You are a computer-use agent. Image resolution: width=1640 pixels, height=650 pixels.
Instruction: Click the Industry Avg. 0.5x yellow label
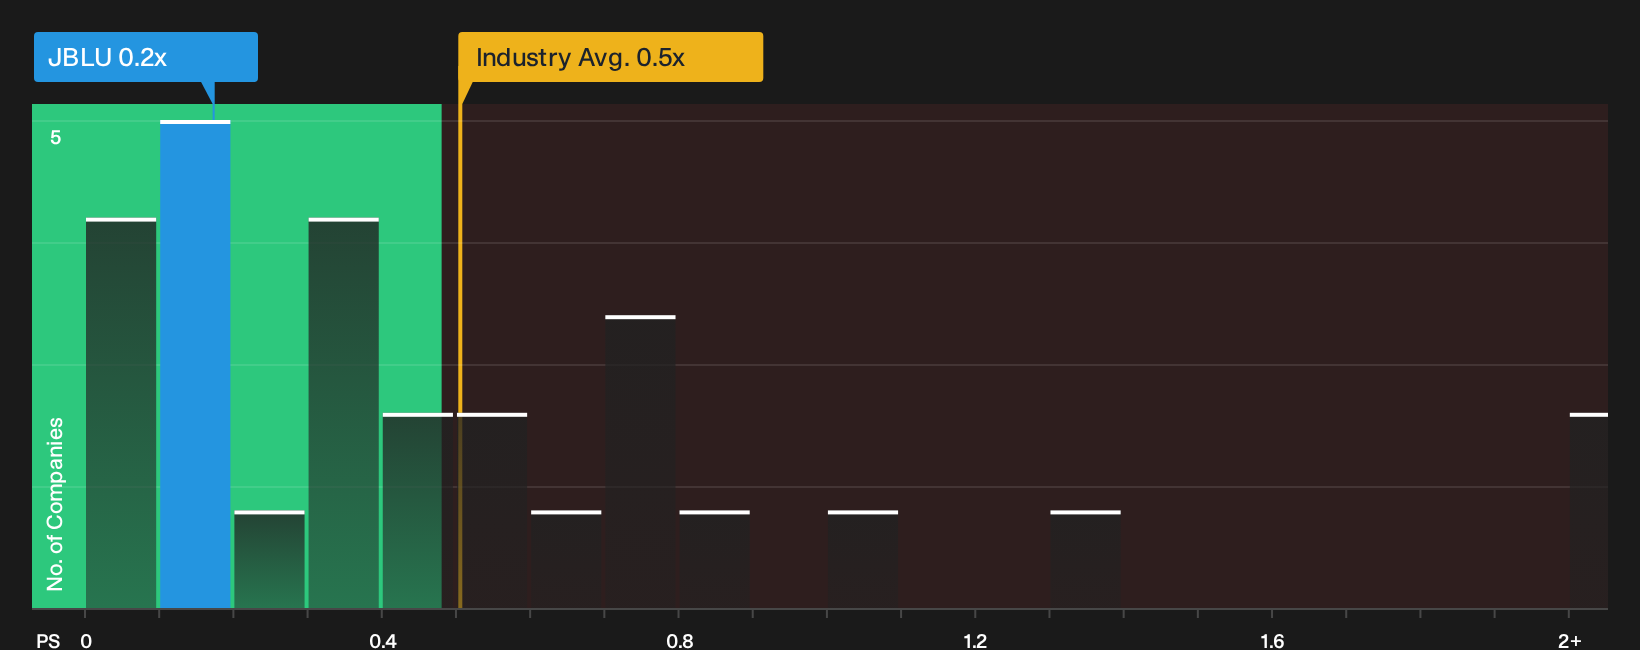pos(610,57)
